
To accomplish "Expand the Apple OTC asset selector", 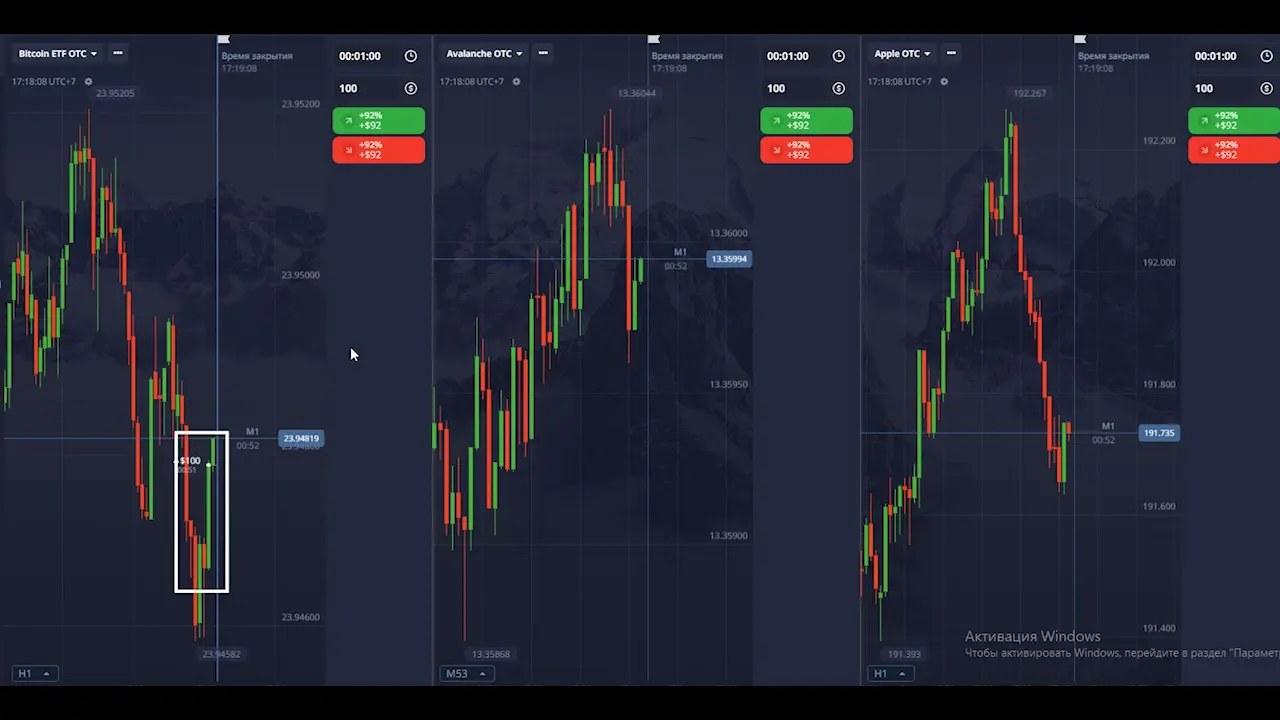I will coord(902,54).
